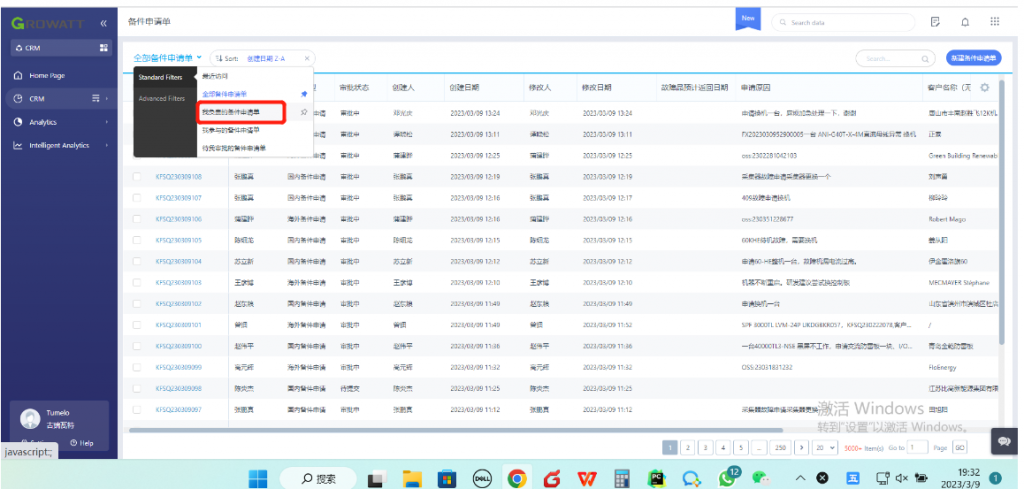The width and height of the screenshot is (1024, 489).
Task: Focus the Search data field
Action: click(843, 22)
